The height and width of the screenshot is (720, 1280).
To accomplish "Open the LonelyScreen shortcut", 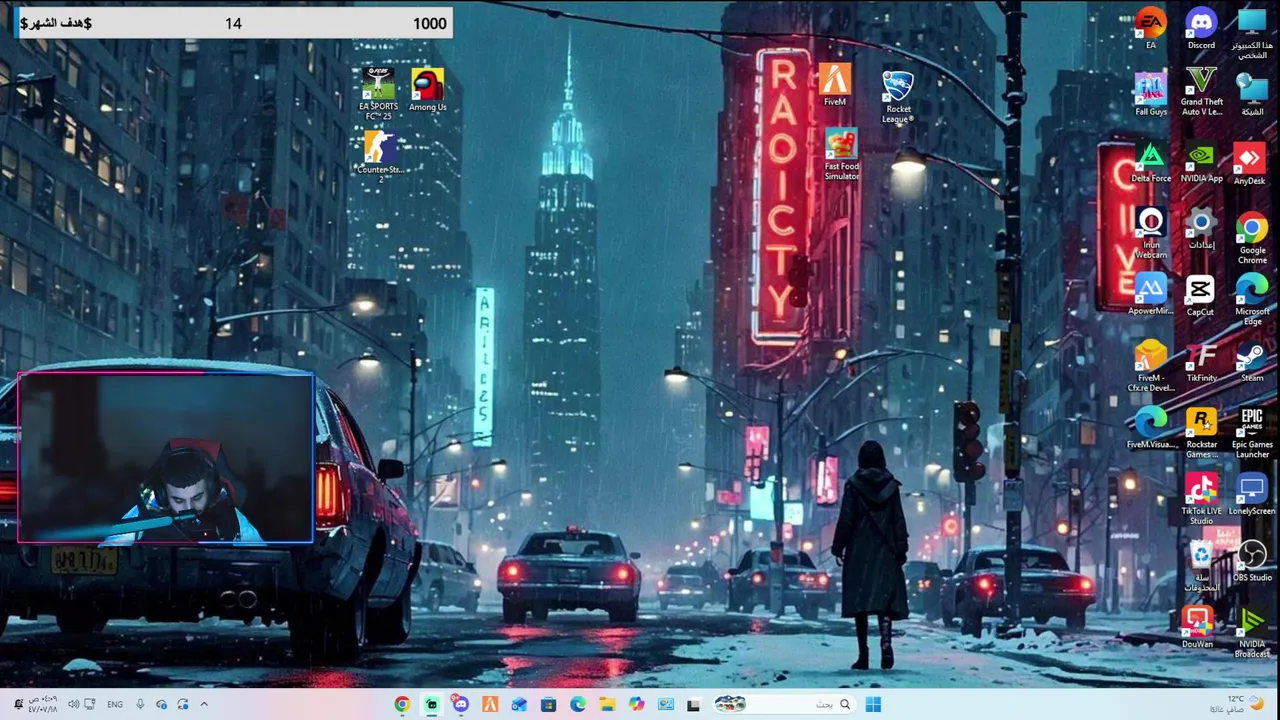I will pyautogui.click(x=1252, y=495).
